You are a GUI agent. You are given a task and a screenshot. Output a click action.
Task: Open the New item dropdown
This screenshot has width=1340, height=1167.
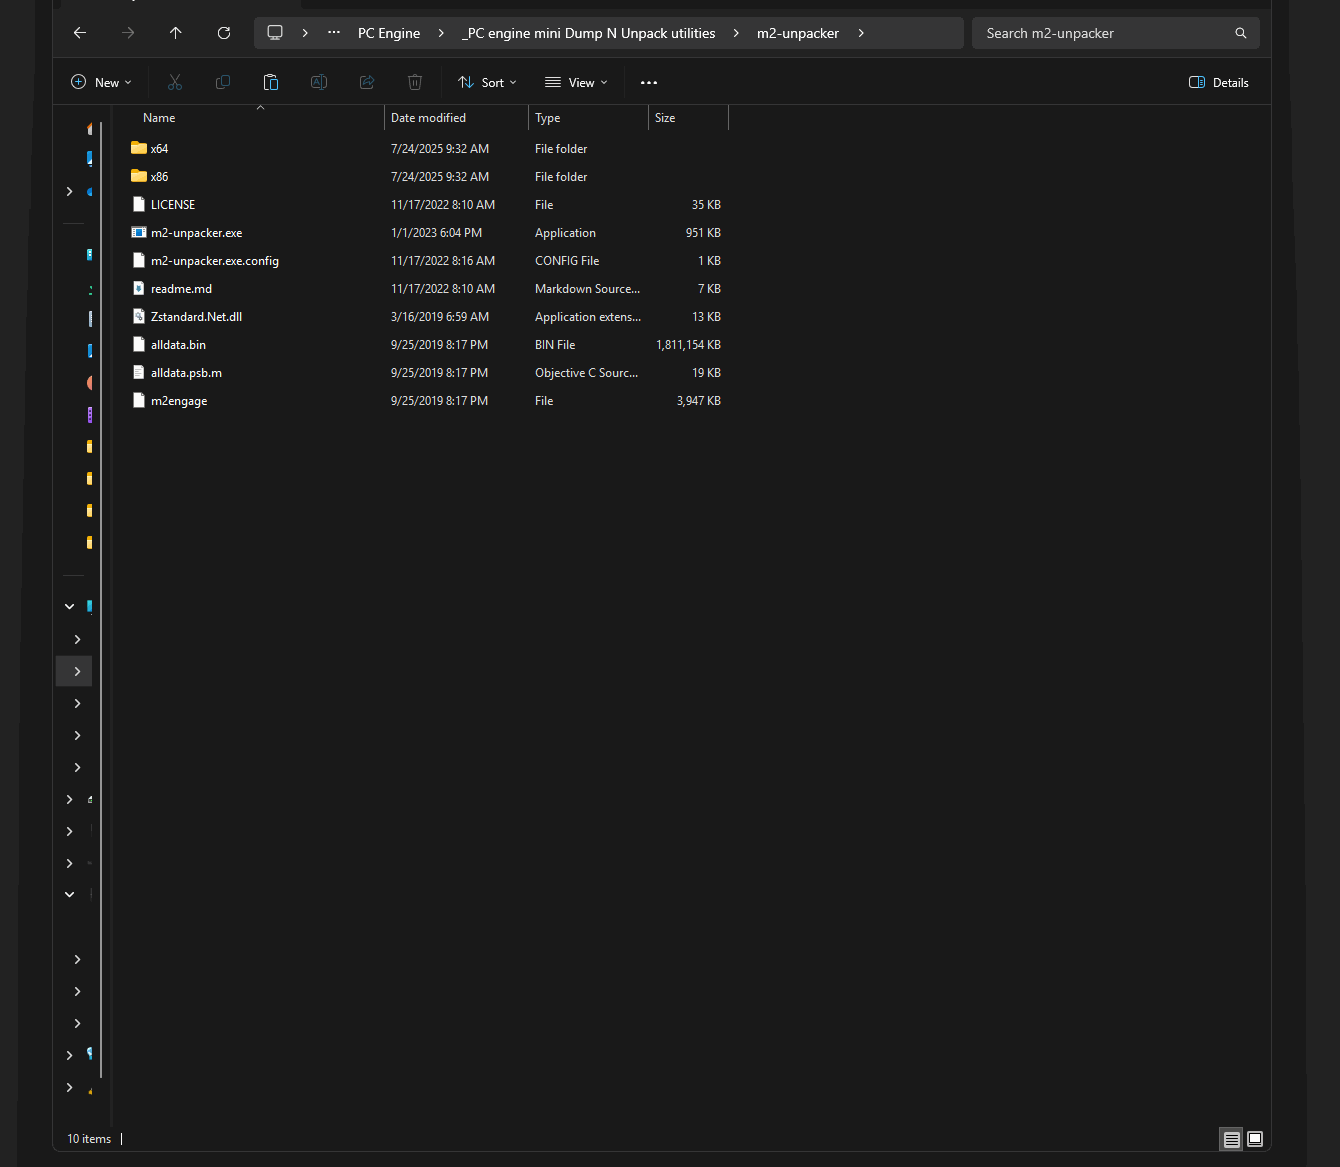101,82
